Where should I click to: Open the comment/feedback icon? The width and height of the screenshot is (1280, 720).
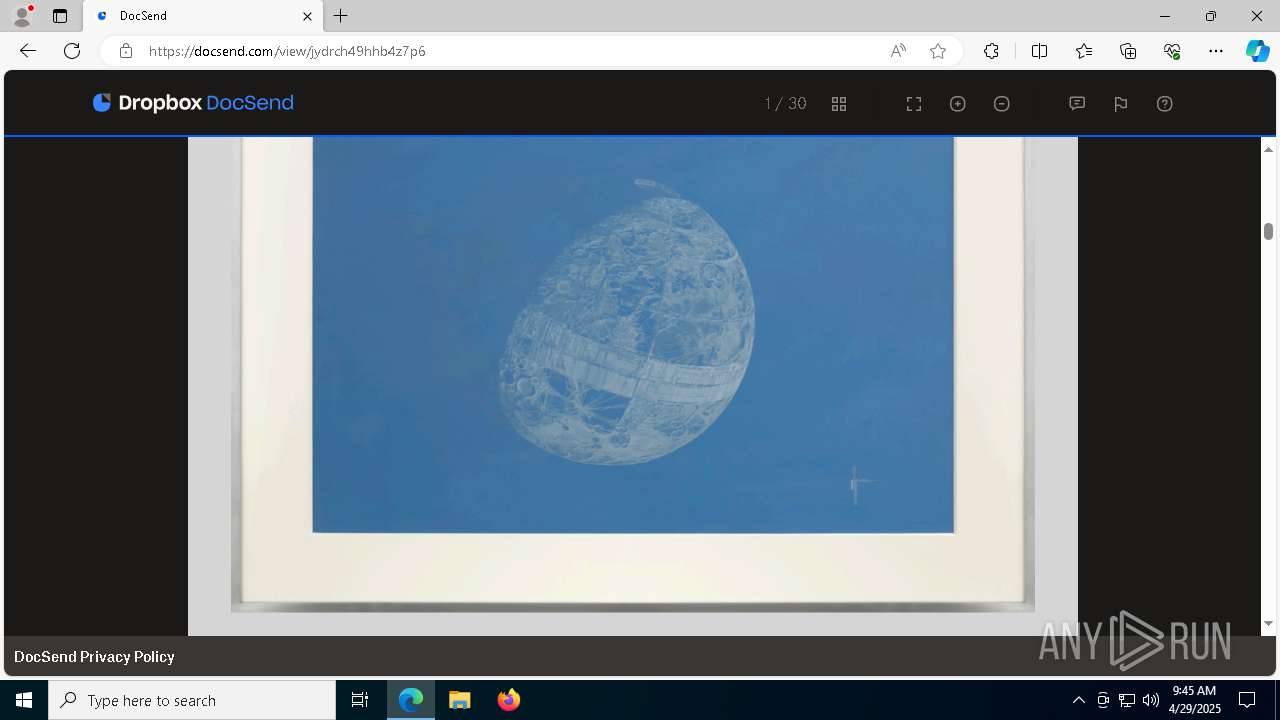[1077, 104]
